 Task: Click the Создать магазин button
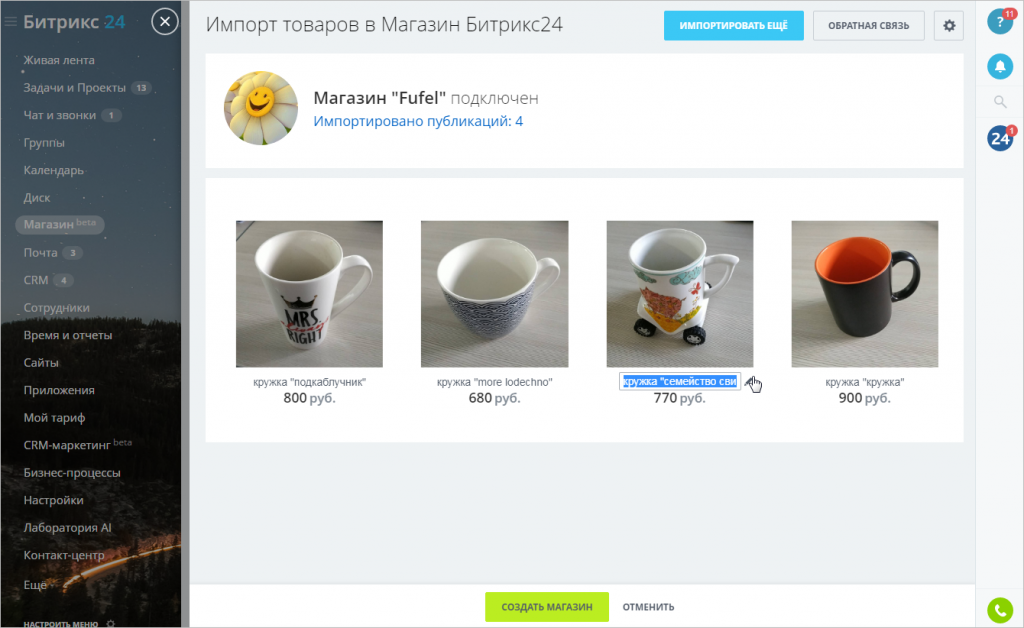coord(547,606)
